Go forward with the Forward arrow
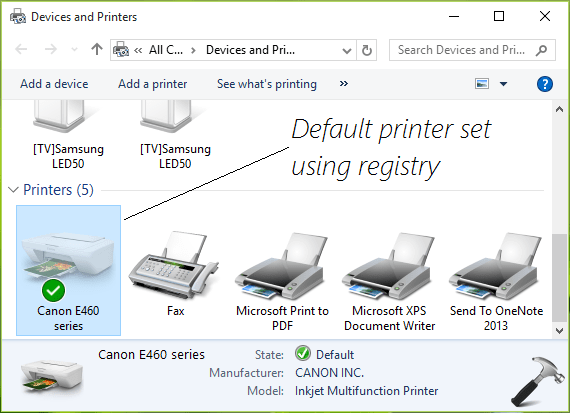This screenshot has width=570, height=413. [x=51, y=49]
